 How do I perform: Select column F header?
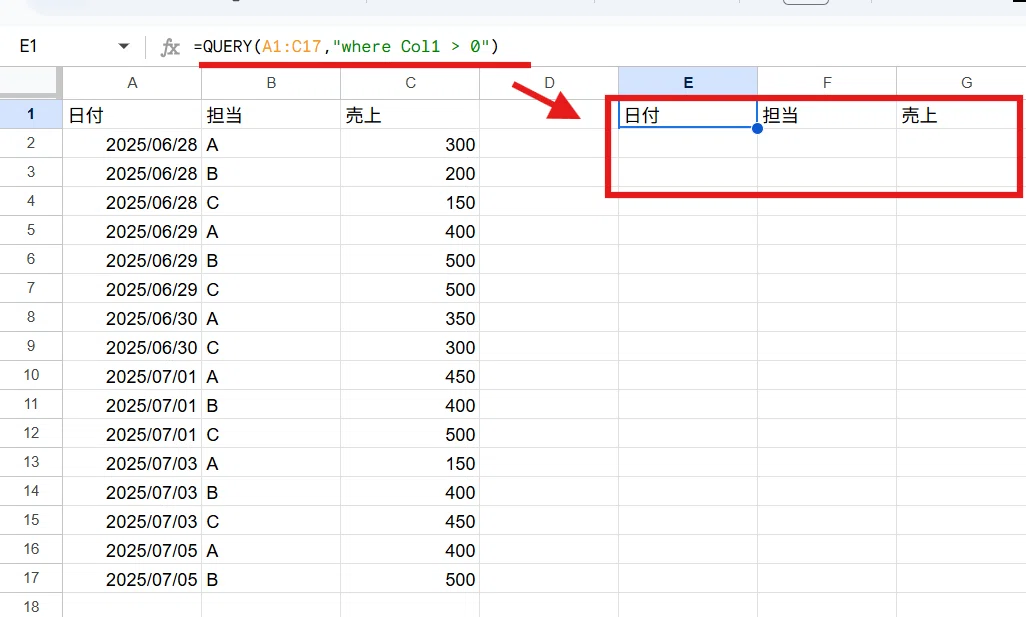(x=827, y=83)
